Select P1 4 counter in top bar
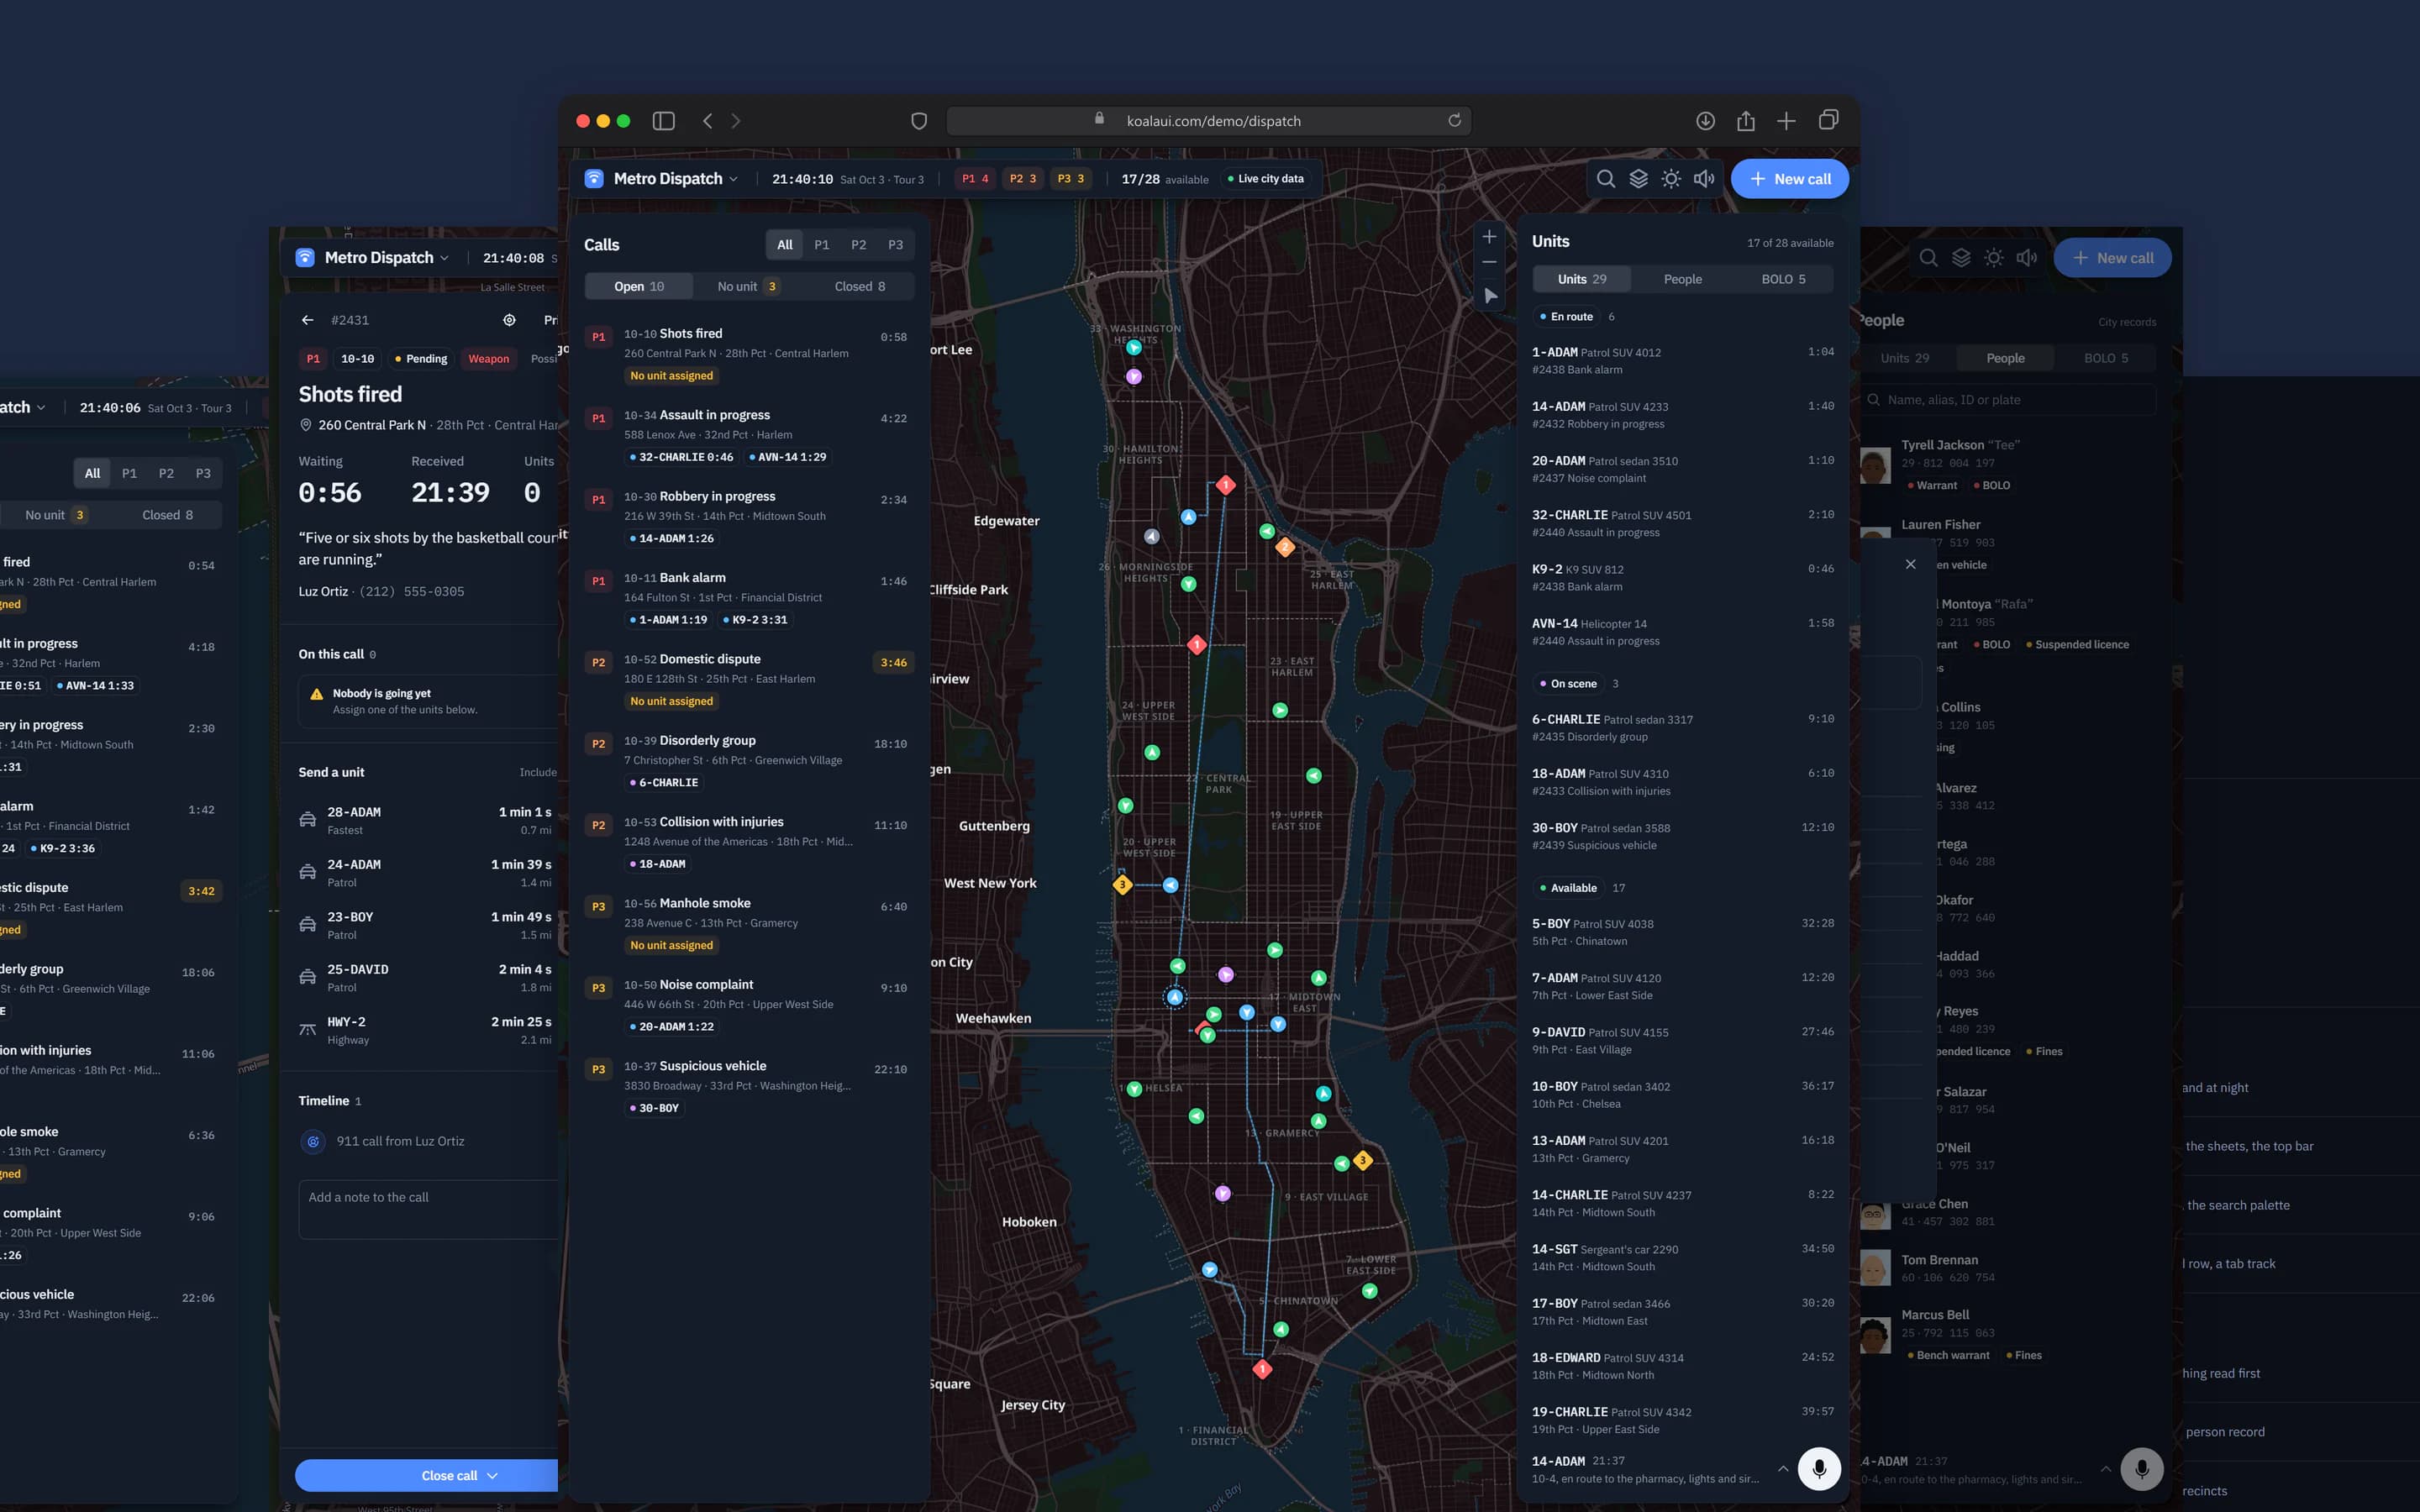The width and height of the screenshot is (2420, 1512). 974,179
